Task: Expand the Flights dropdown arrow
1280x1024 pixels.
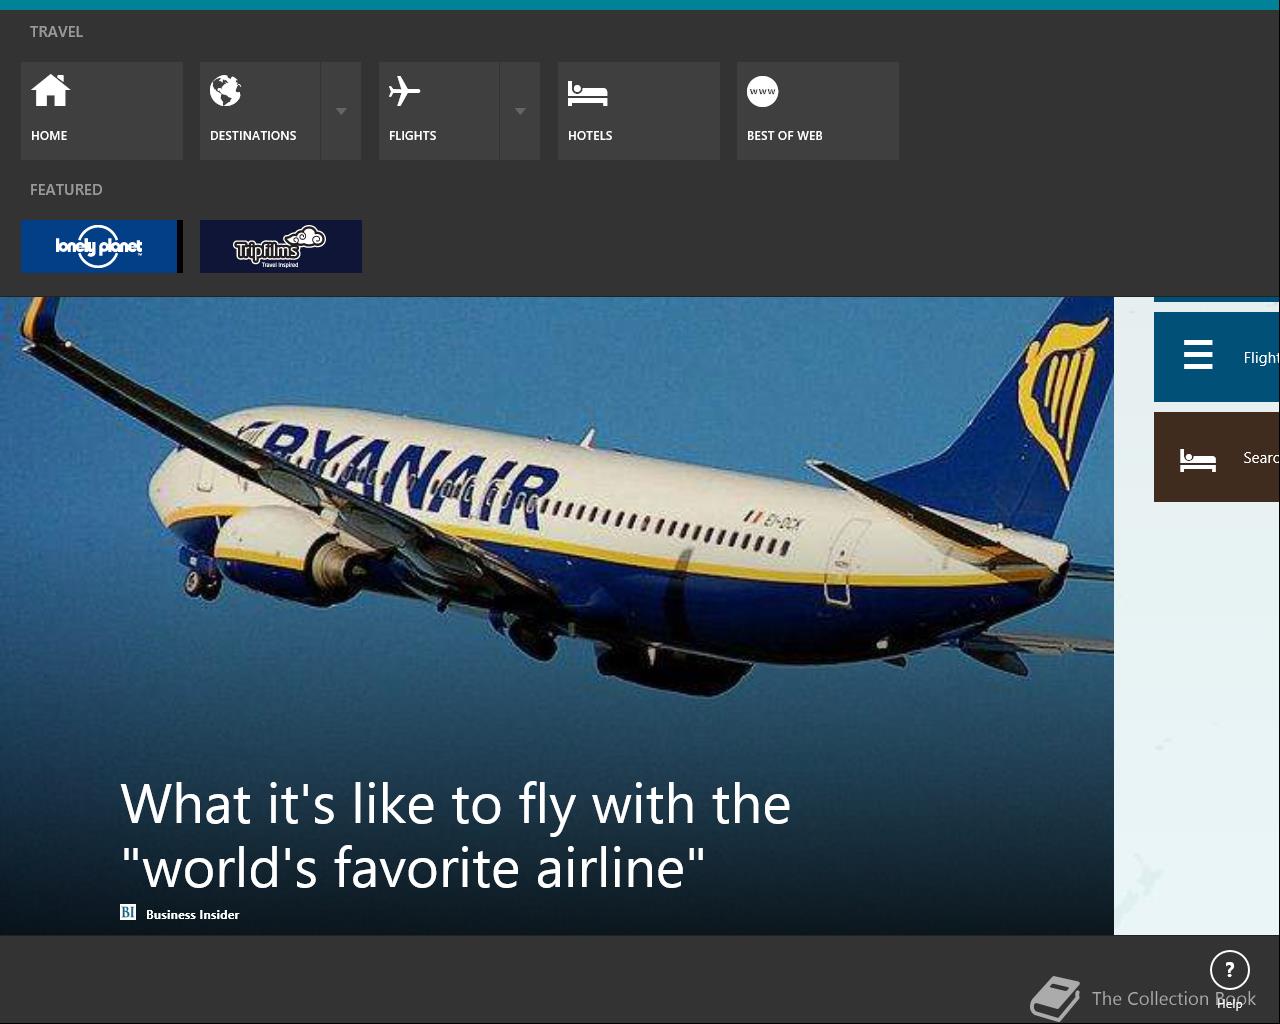Action: [520, 111]
